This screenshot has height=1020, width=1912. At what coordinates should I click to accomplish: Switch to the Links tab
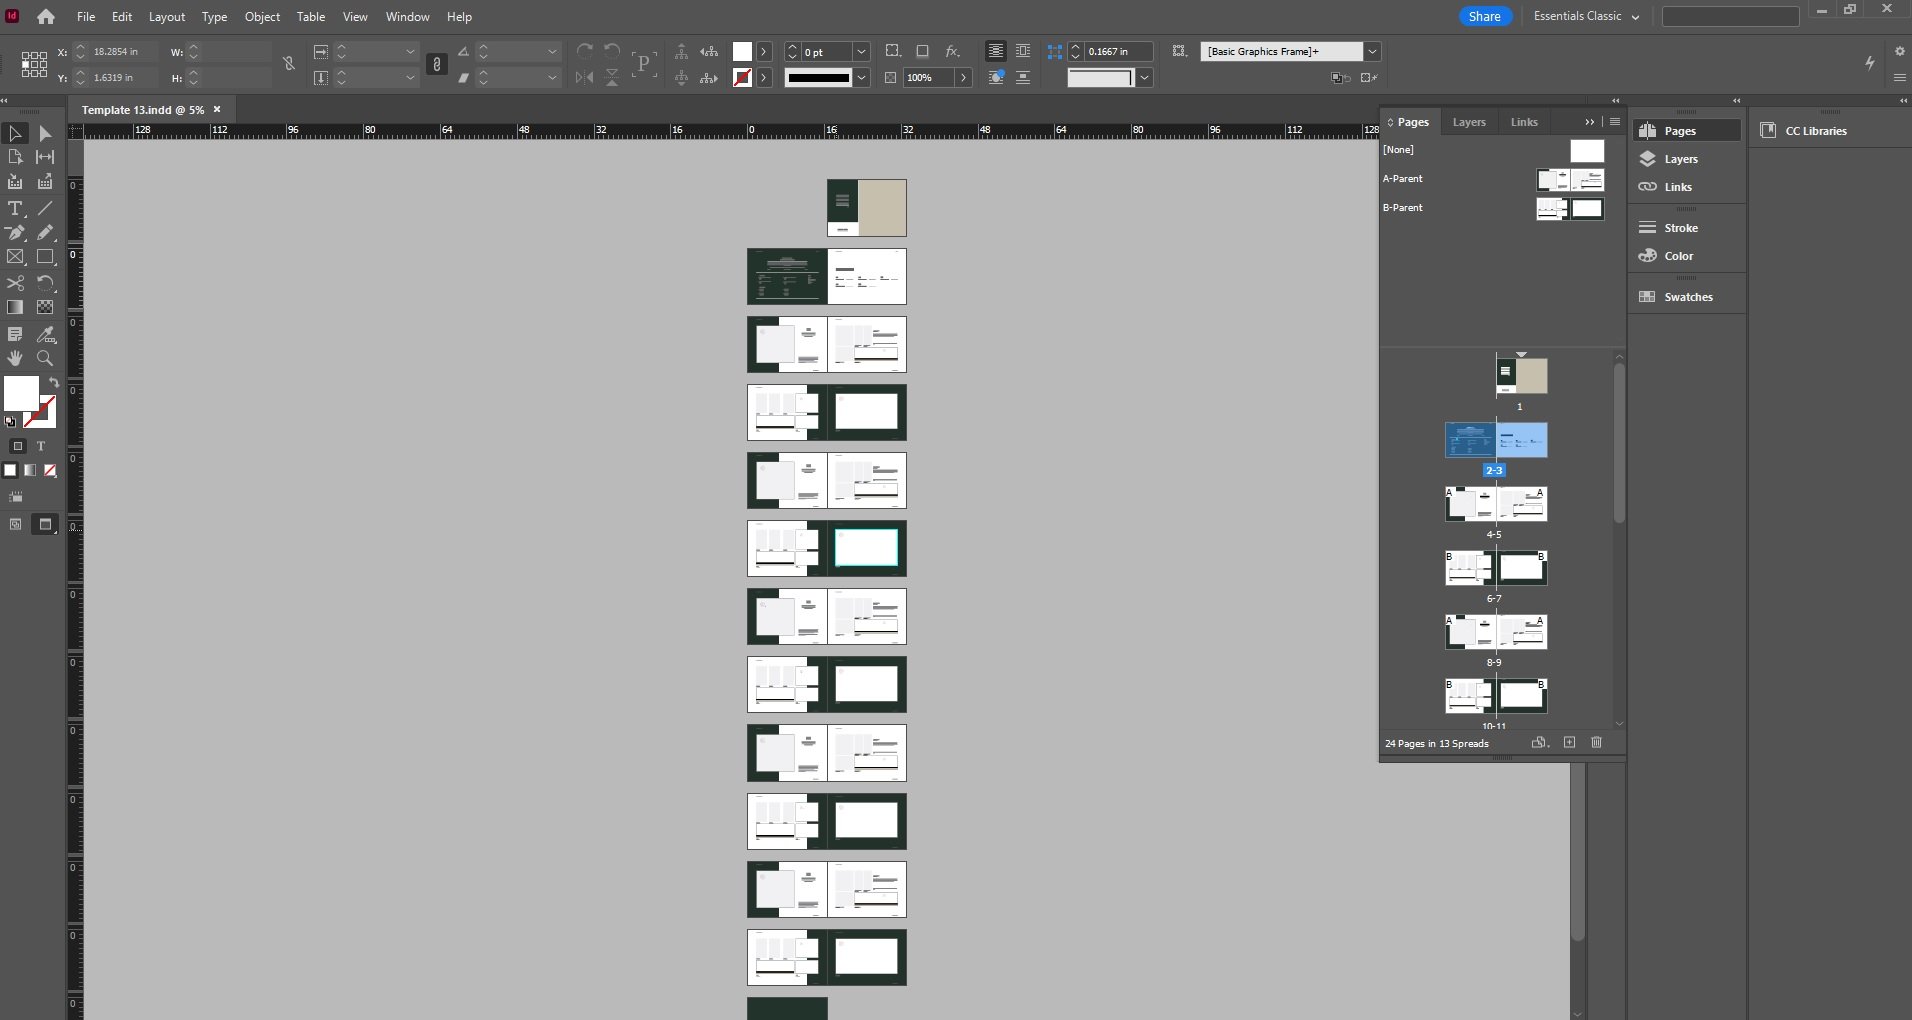tap(1524, 122)
